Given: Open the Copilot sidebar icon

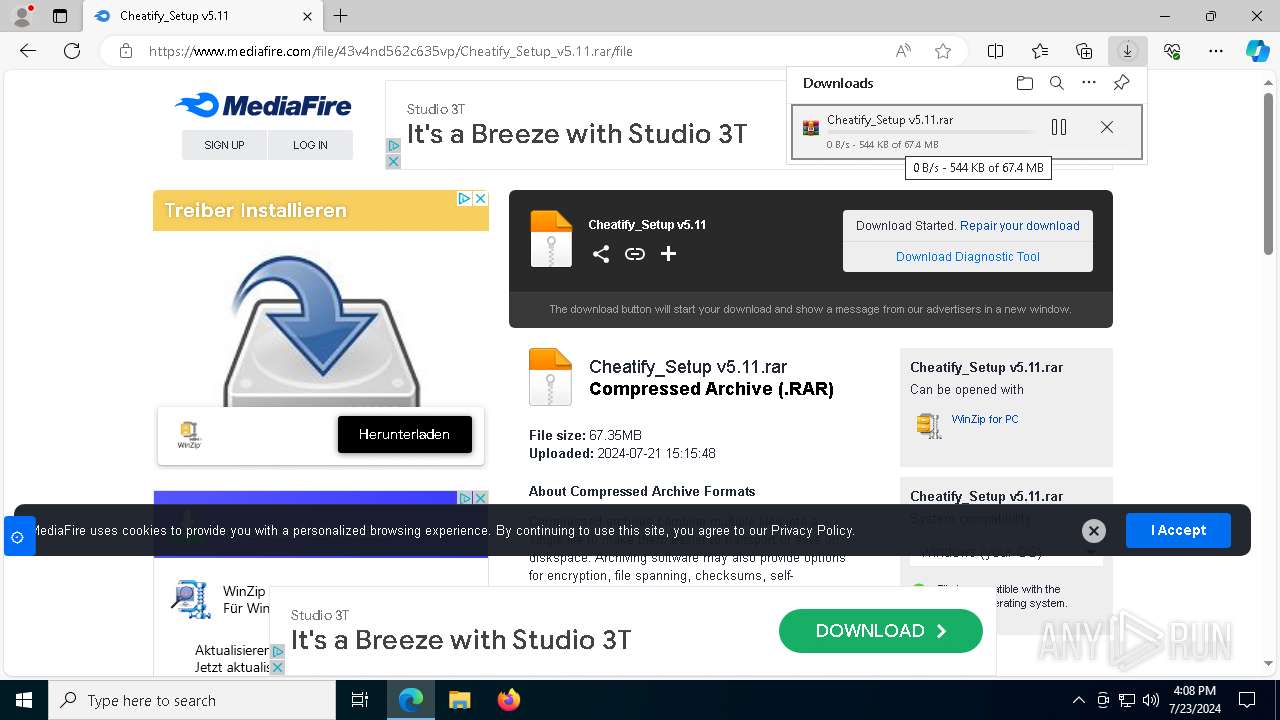Looking at the screenshot, I should click(x=1257, y=51).
